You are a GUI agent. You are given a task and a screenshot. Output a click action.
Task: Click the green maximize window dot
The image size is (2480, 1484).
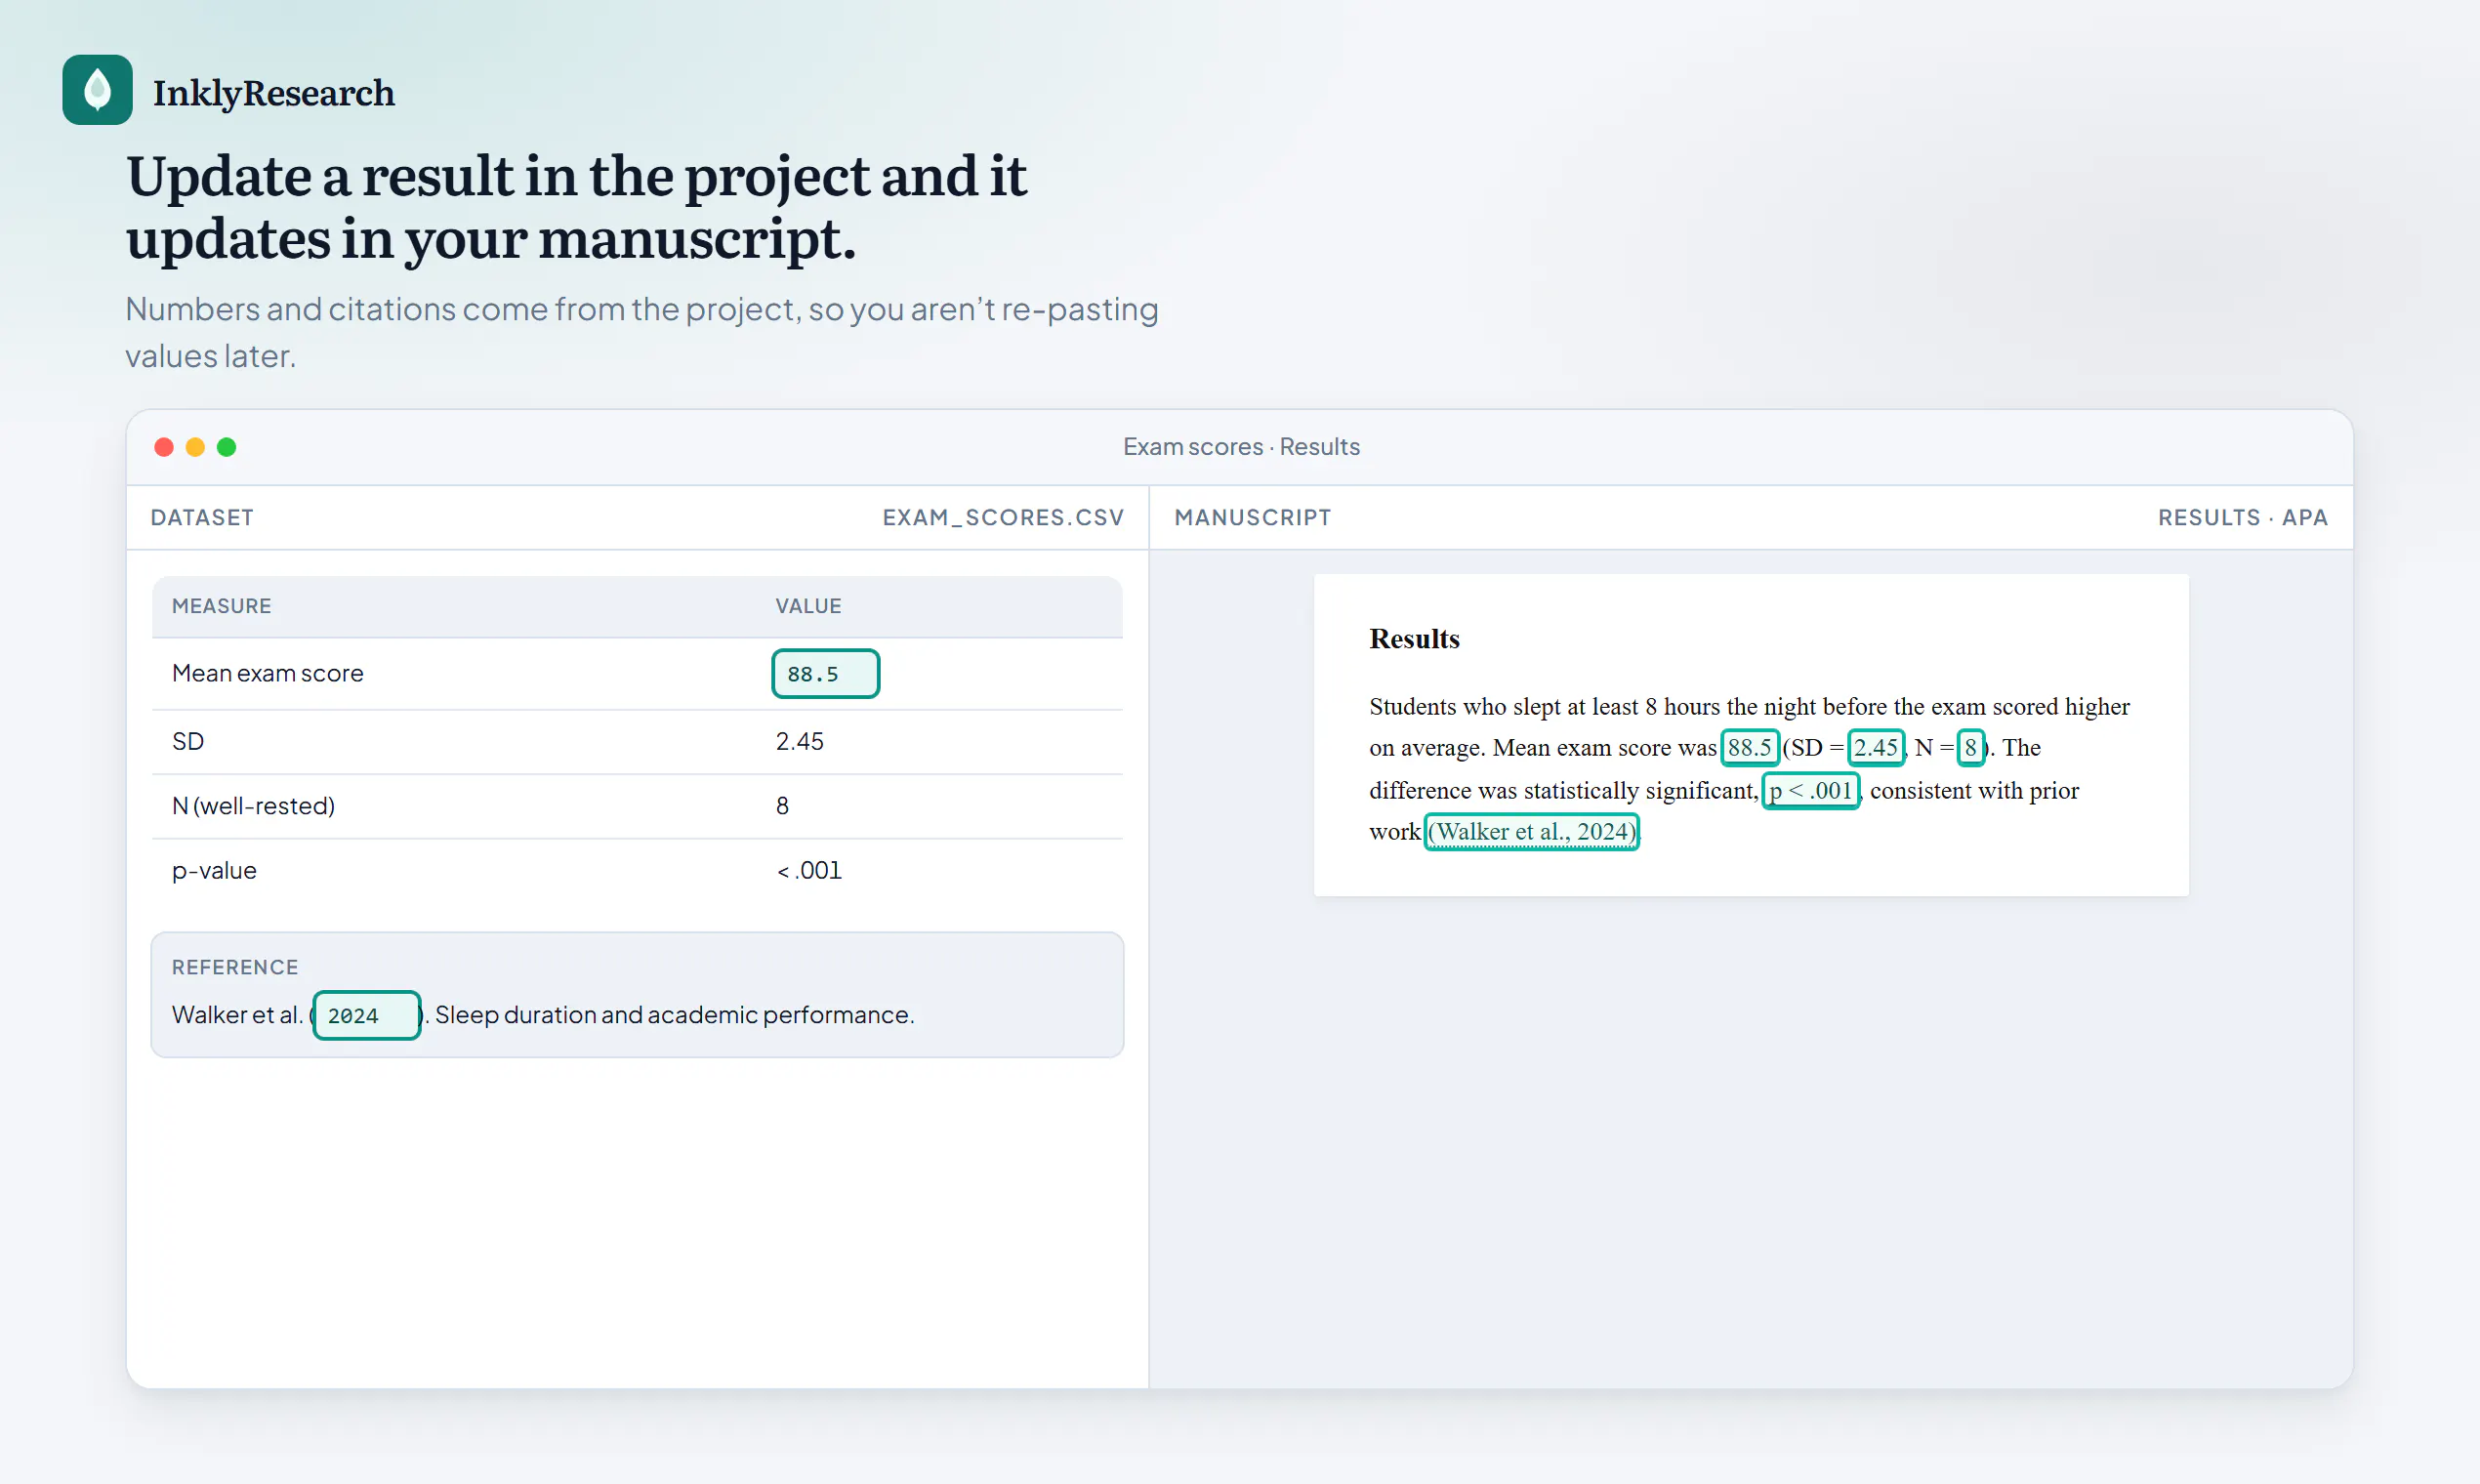(227, 447)
